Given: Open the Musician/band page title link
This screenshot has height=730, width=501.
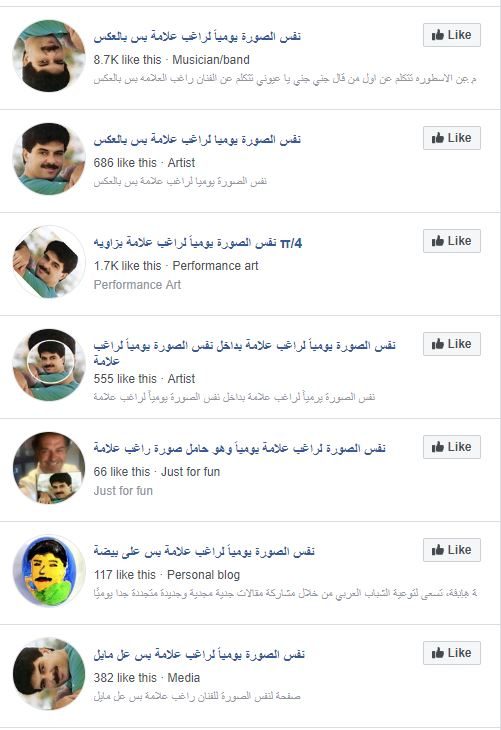Looking at the screenshot, I should point(197,36).
